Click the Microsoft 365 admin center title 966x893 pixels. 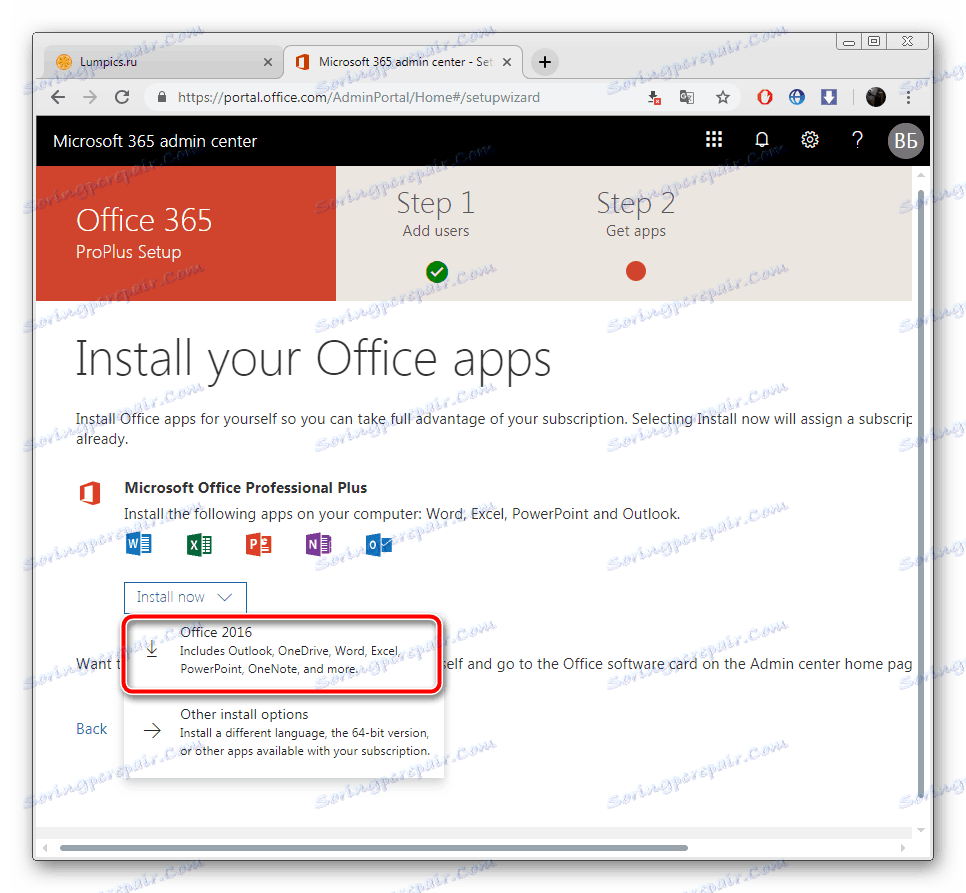[x=155, y=141]
